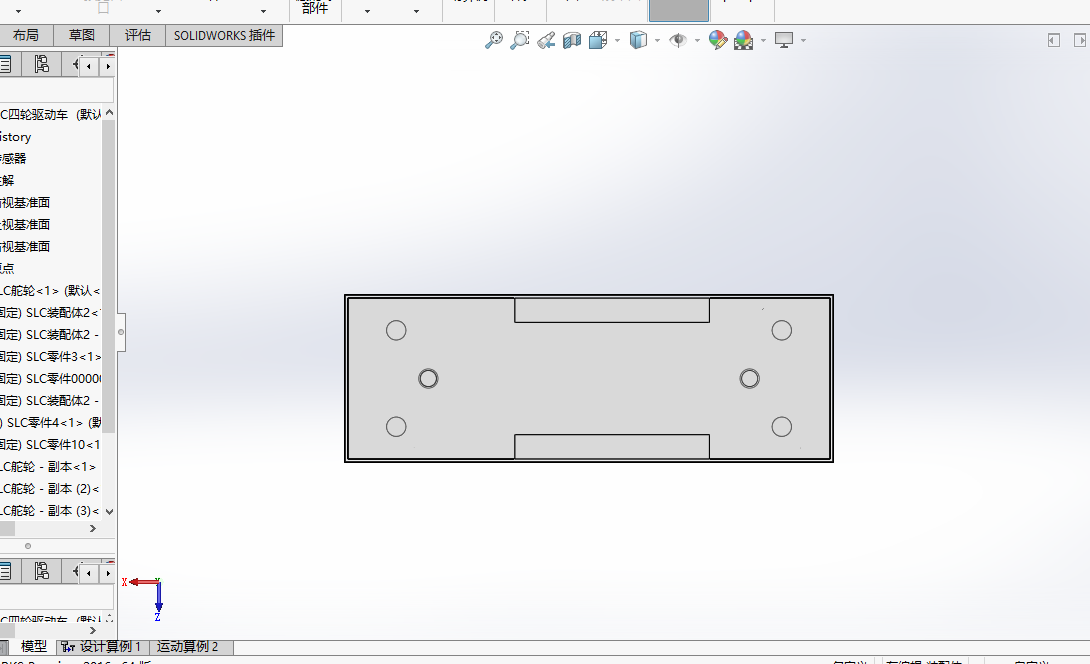Screen dimensions: 1090x664
Task: Open the 设计算例 1 tab
Action: (103, 647)
